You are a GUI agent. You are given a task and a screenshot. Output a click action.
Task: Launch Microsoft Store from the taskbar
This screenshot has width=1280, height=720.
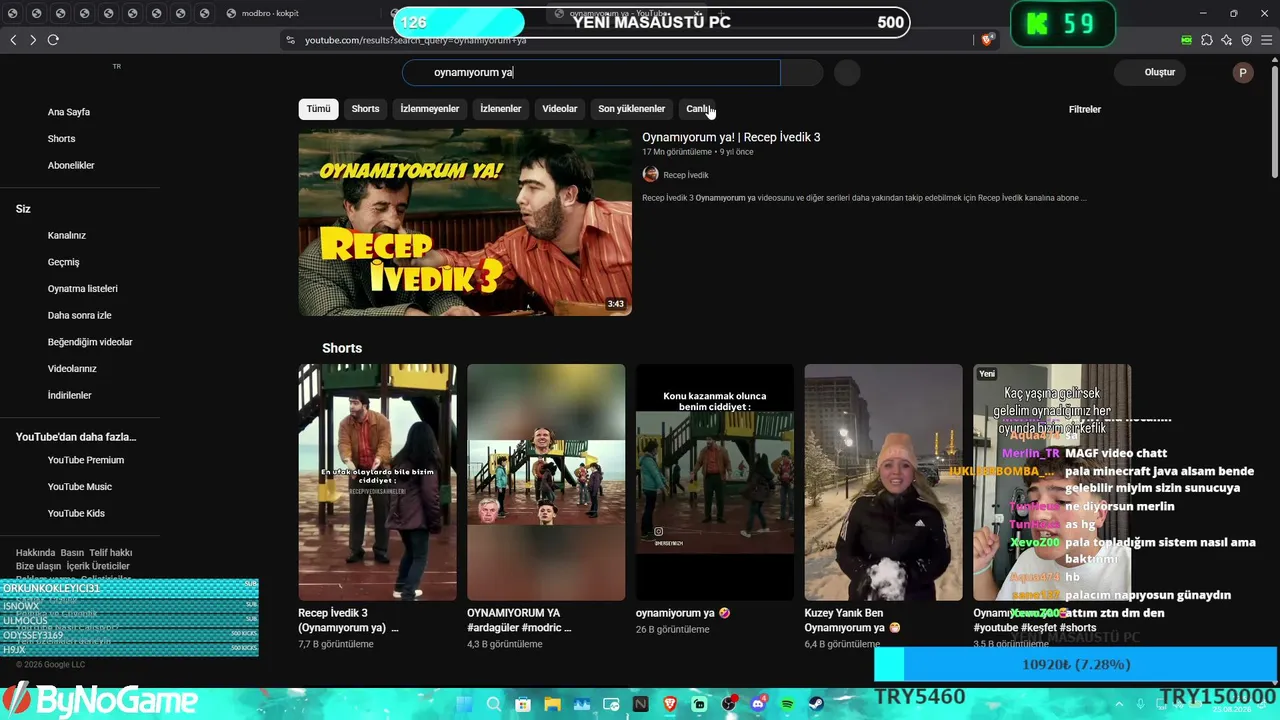coord(523,704)
